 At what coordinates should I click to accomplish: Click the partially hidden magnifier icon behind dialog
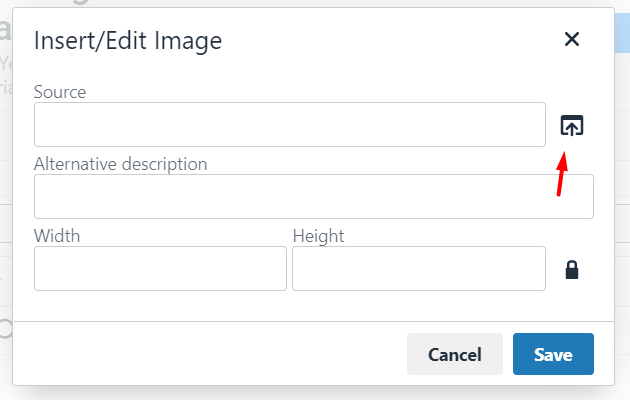tap(6, 329)
